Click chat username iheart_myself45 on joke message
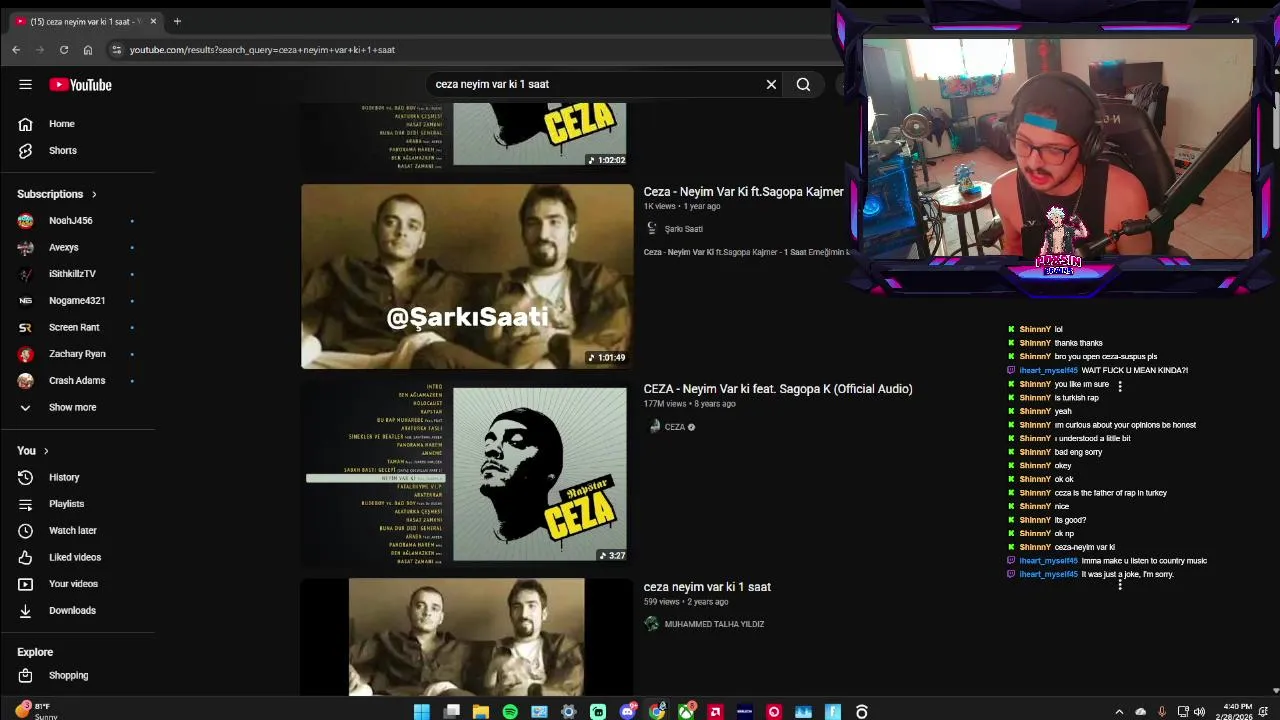 click(1048, 575)
